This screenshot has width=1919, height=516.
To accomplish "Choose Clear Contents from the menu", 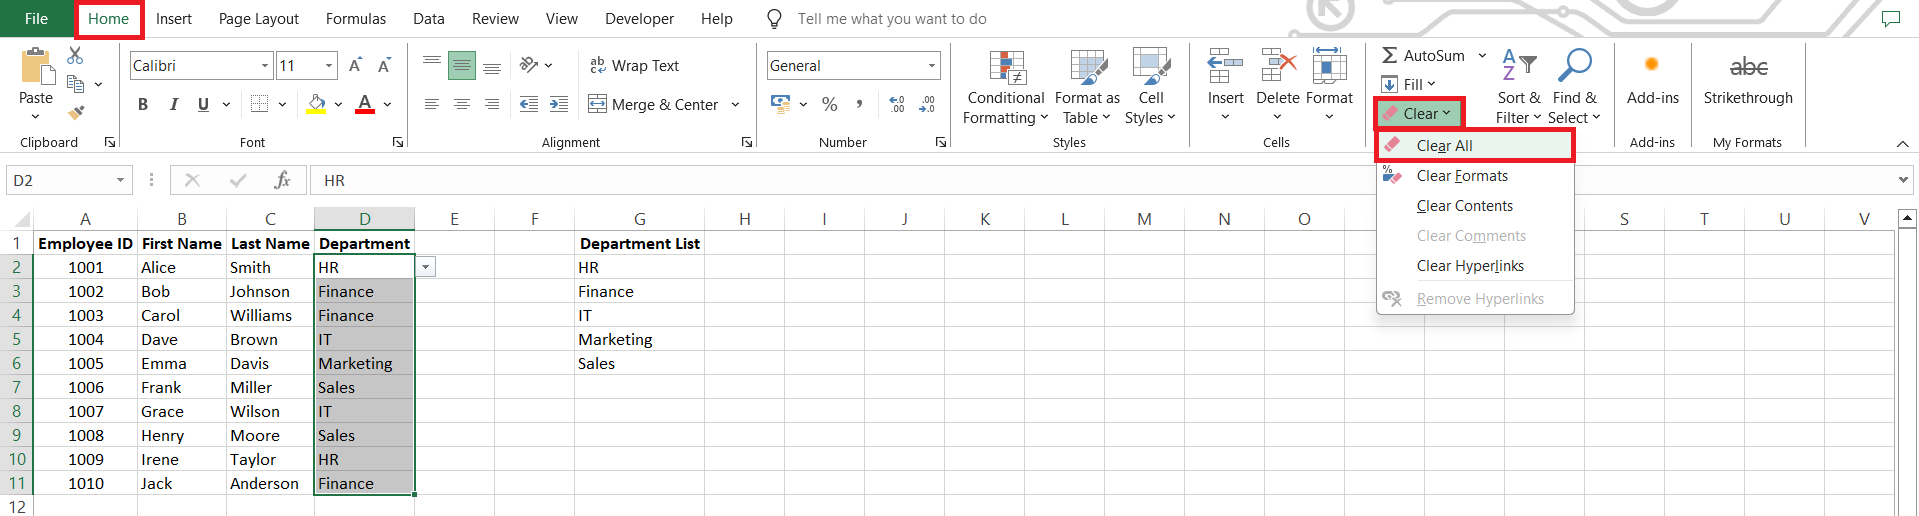I will click(1474, 206).
